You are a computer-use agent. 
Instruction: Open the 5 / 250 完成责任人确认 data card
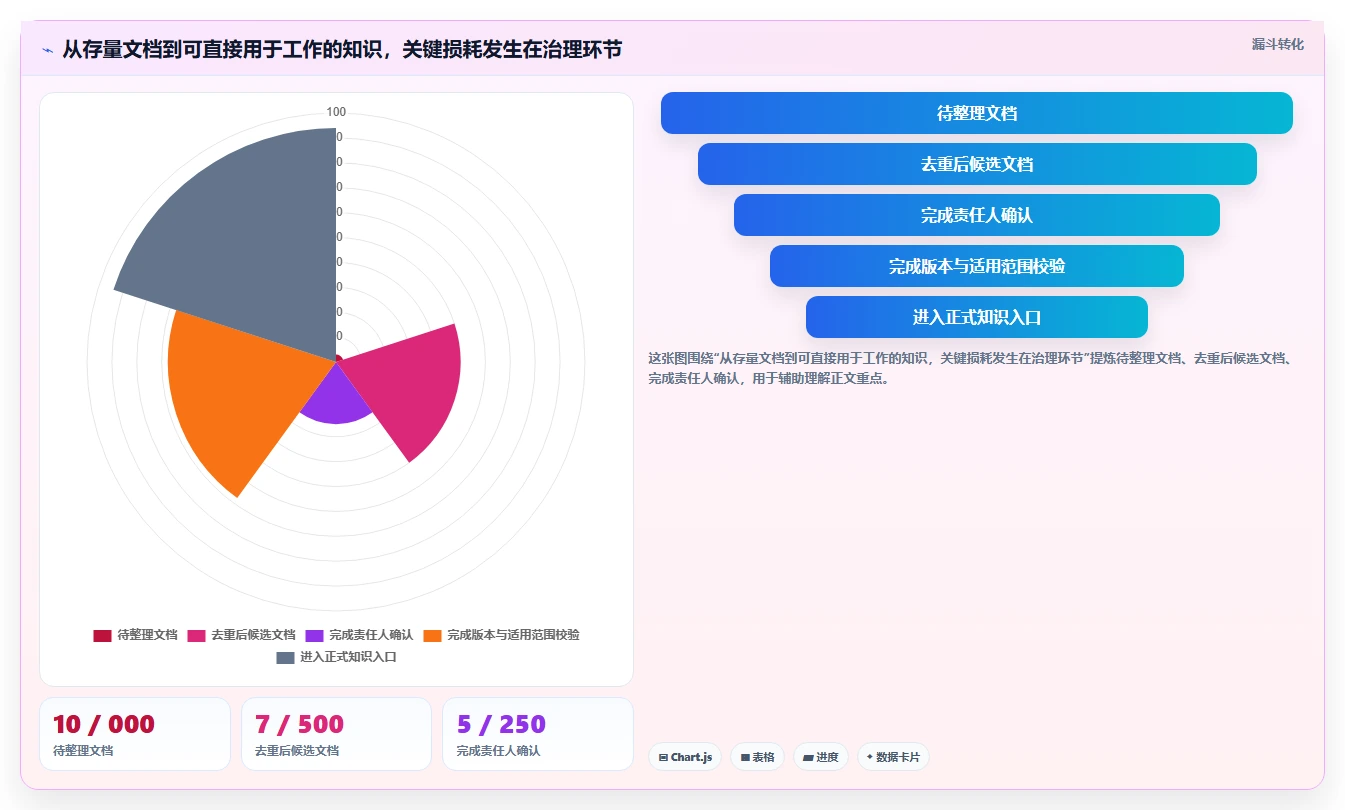tap(538, 734)
